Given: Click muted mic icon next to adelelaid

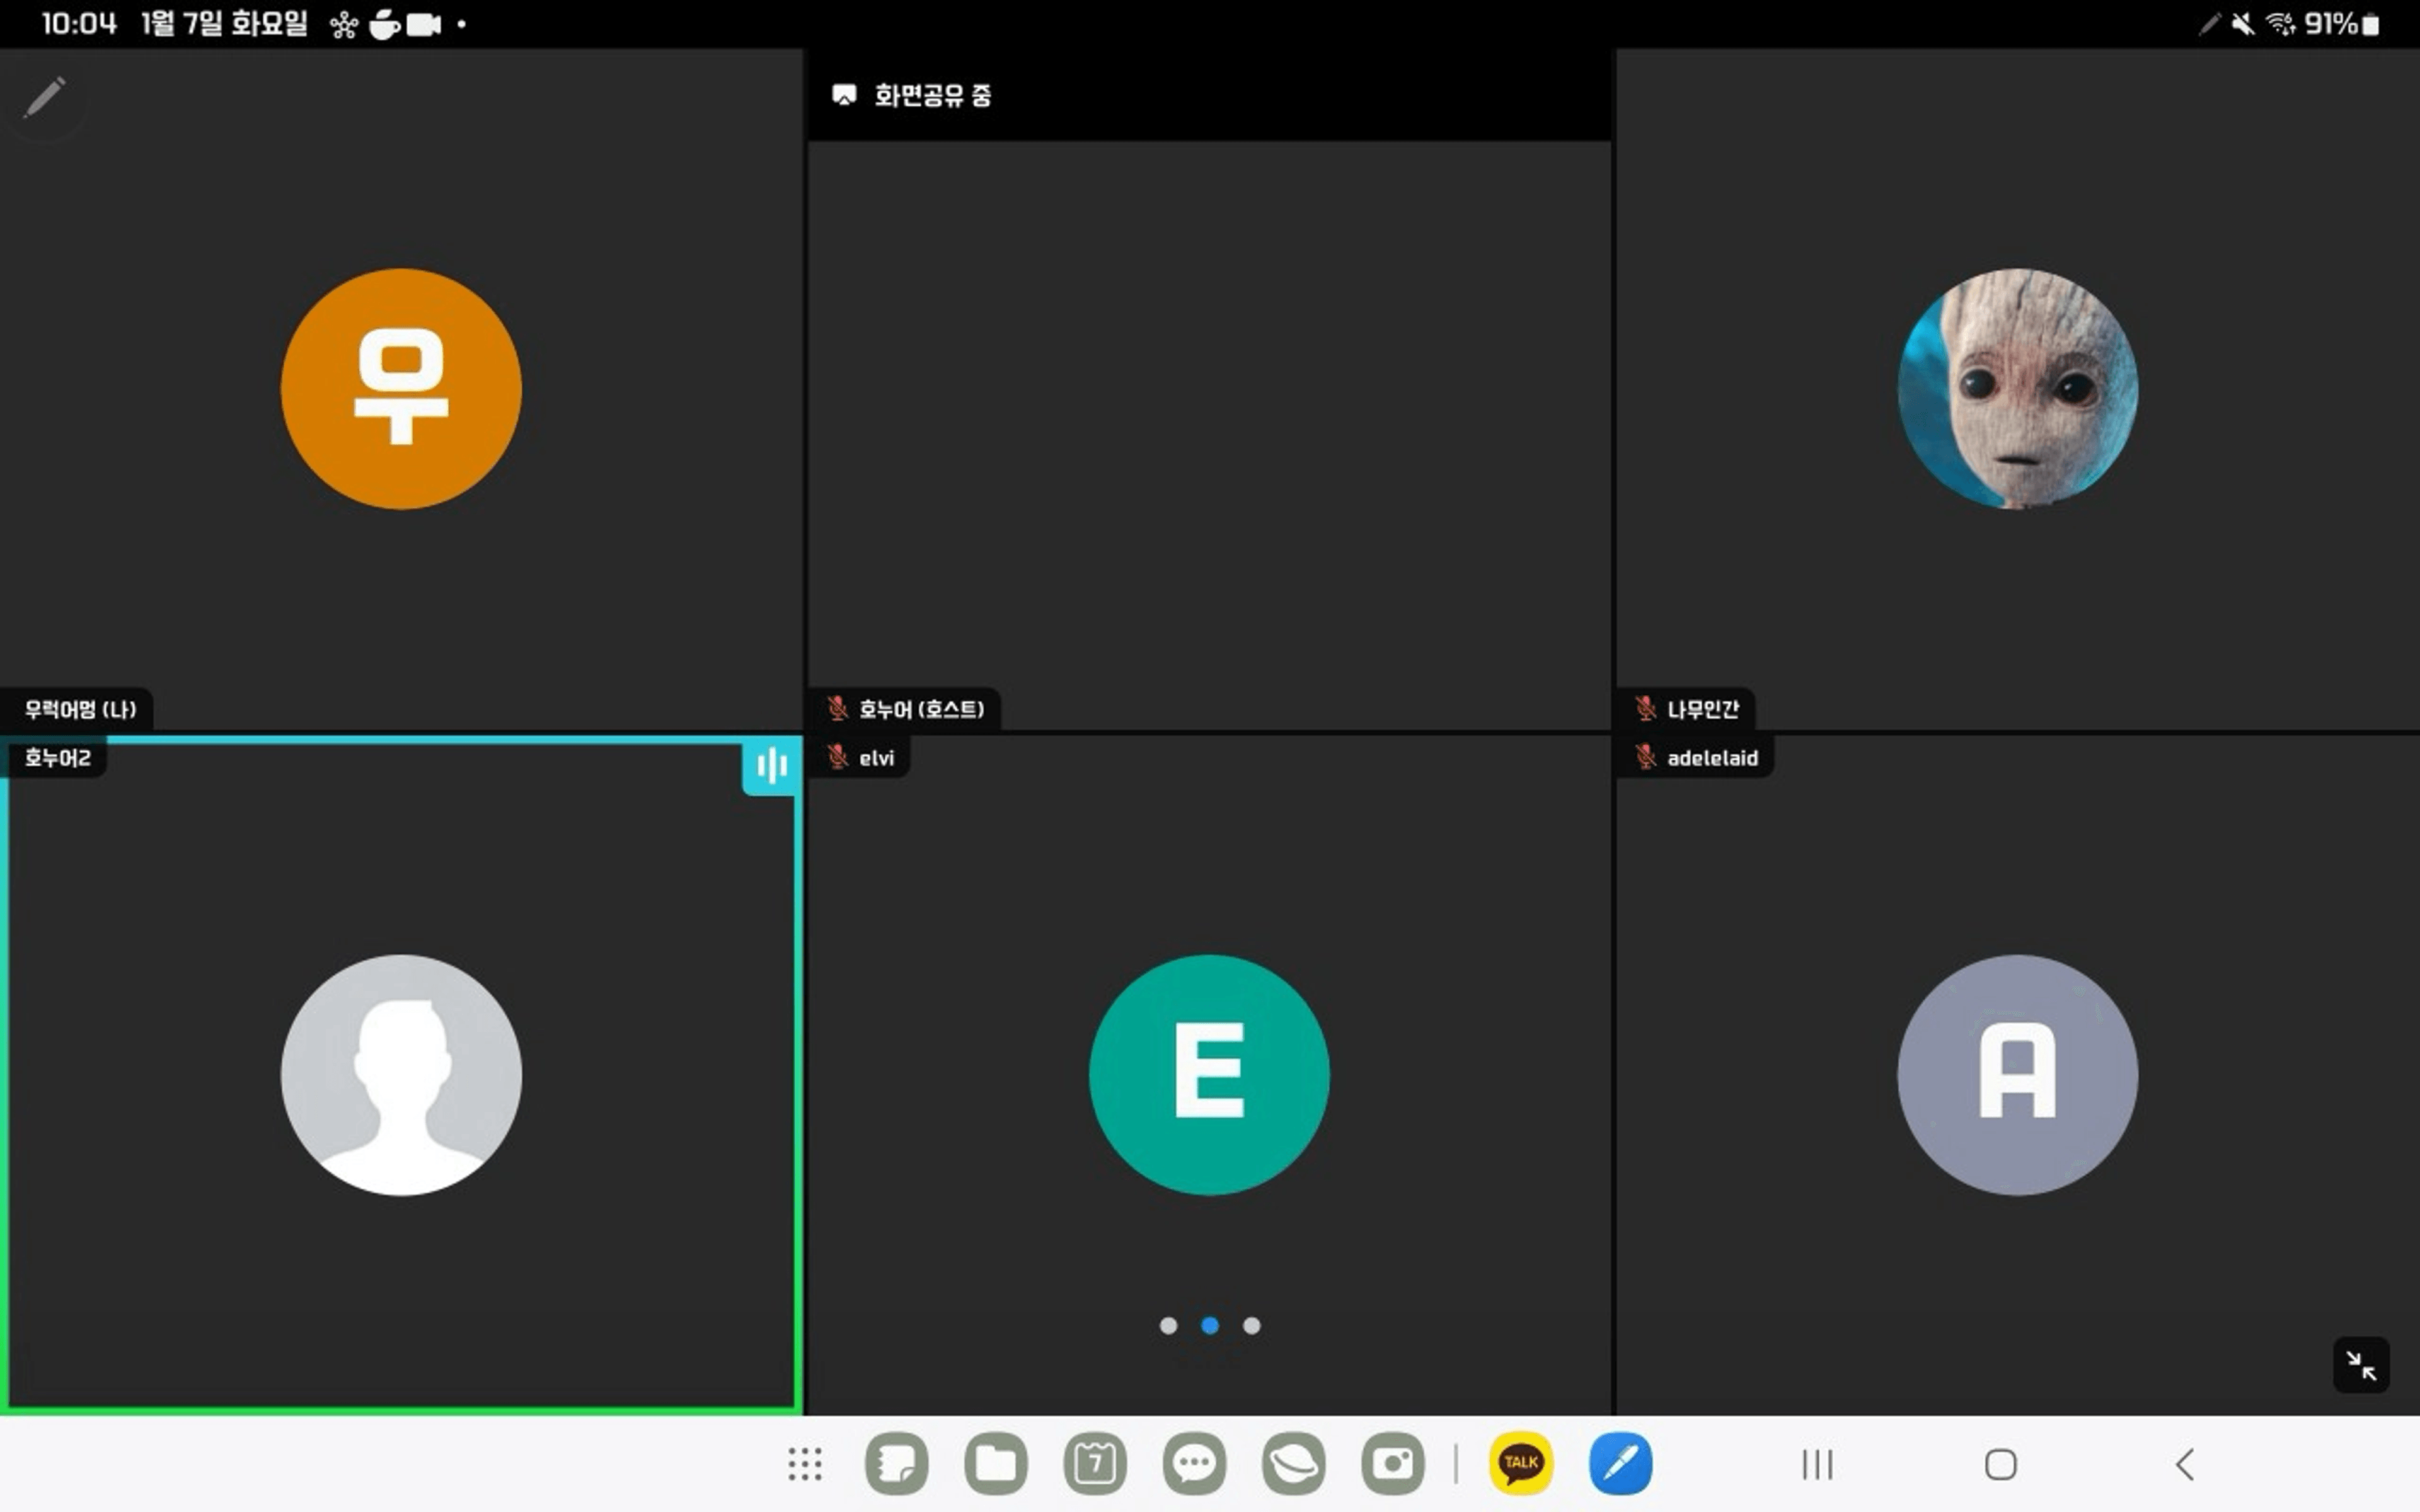Looking at the screenshot, I should point(1645,758).
